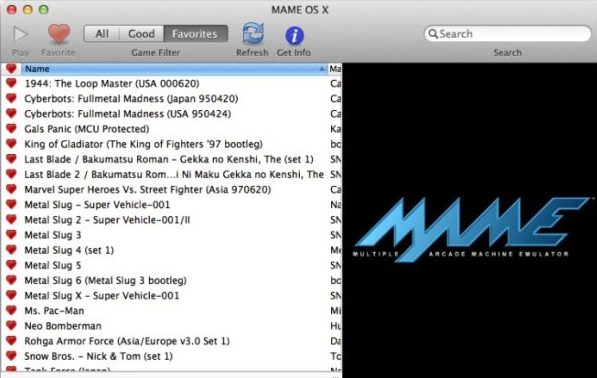Switch Game Filter to All

pos(102,34)
